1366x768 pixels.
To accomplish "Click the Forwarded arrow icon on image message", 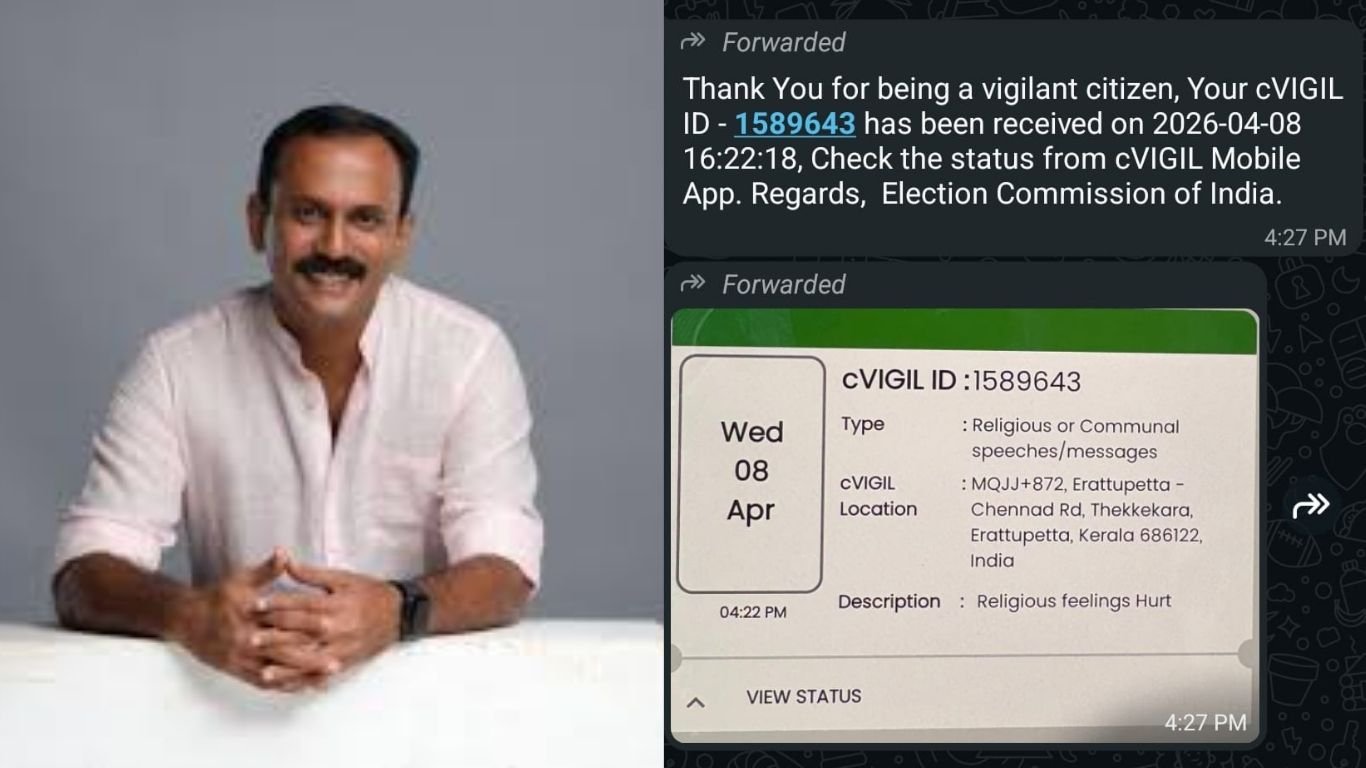I will 692,284.
